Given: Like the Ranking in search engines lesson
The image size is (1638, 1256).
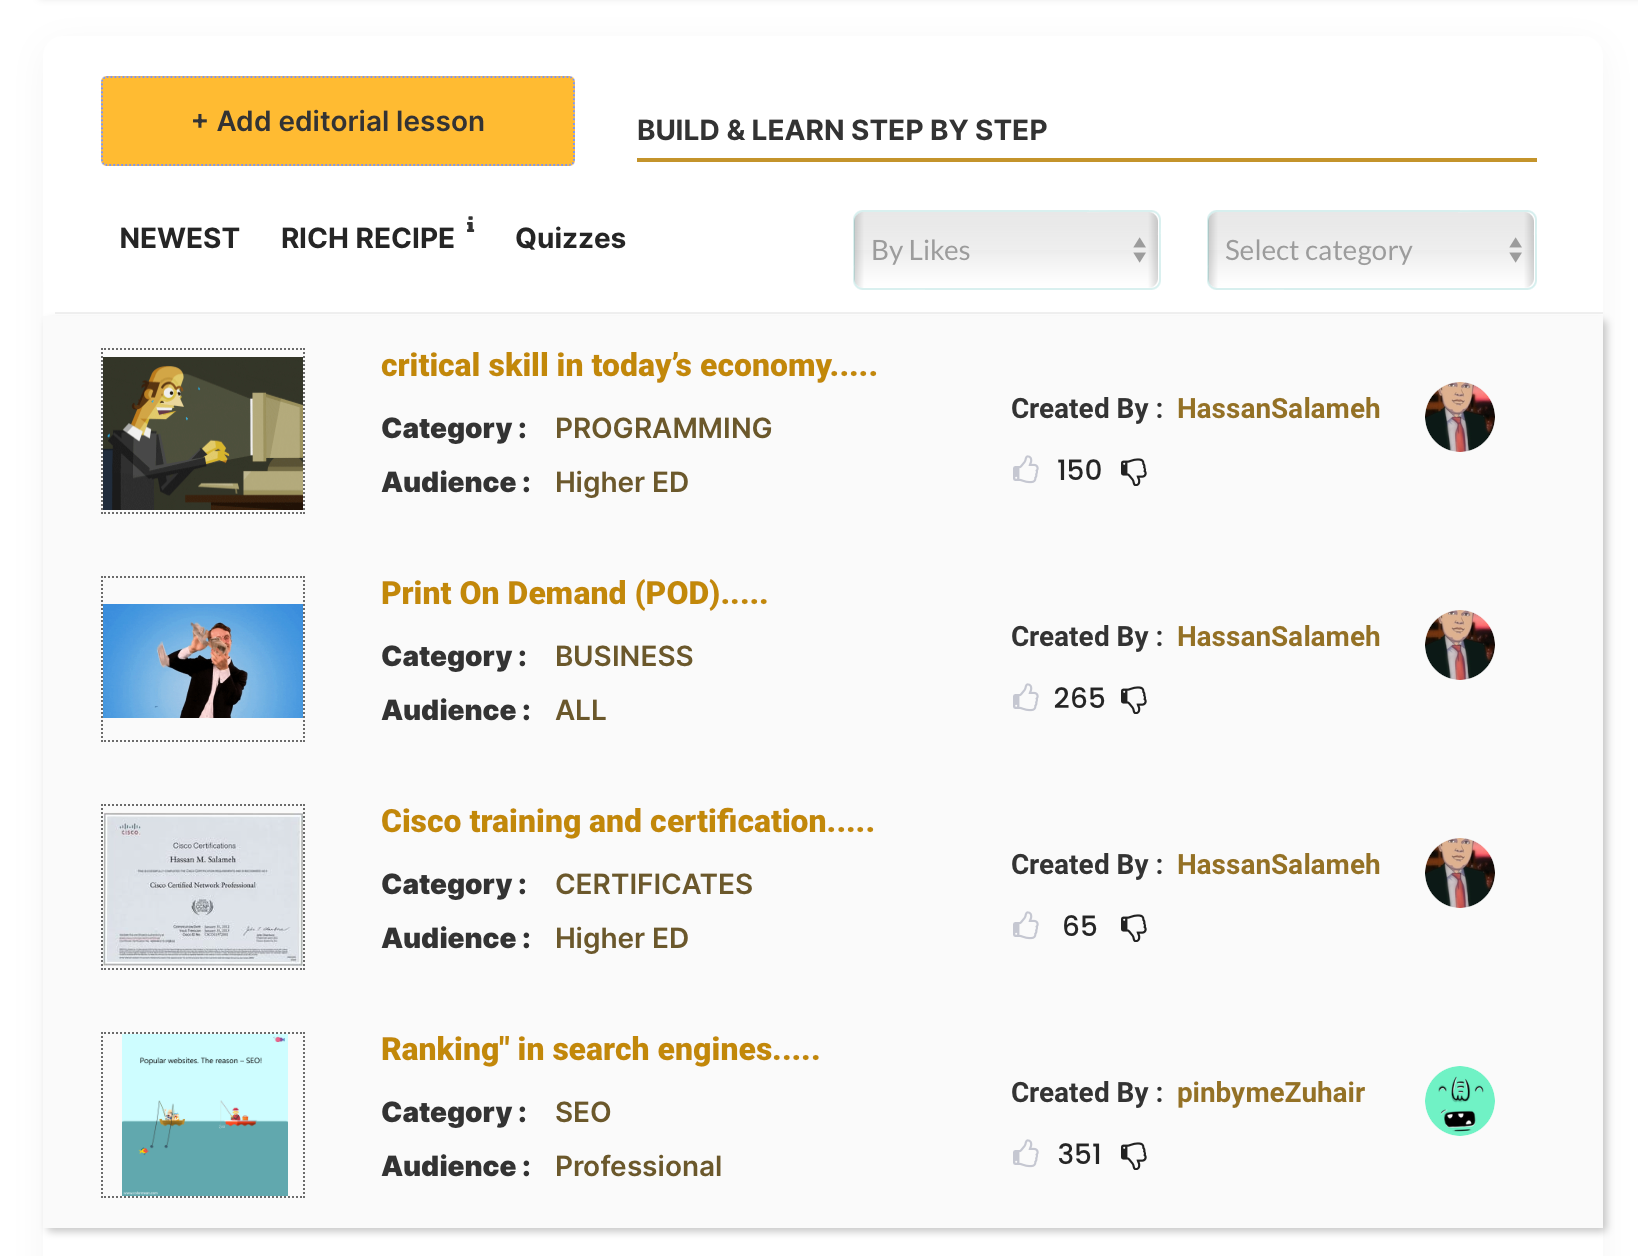Looking at the screenshot, I should (1025, 1154).
